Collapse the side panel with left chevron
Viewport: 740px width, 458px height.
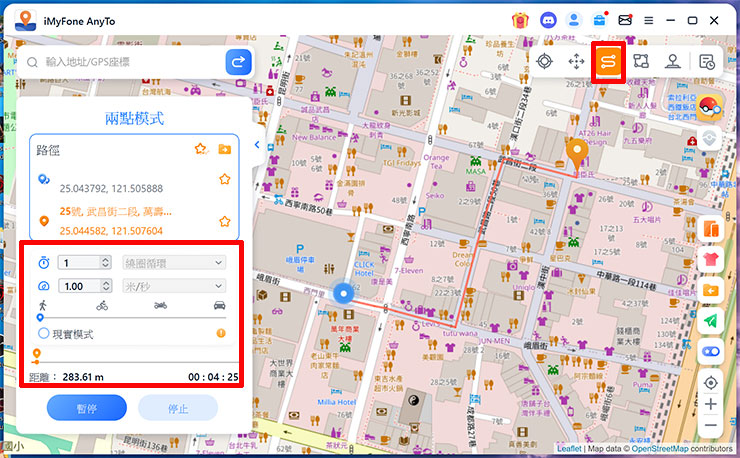(x=257, y=145)
